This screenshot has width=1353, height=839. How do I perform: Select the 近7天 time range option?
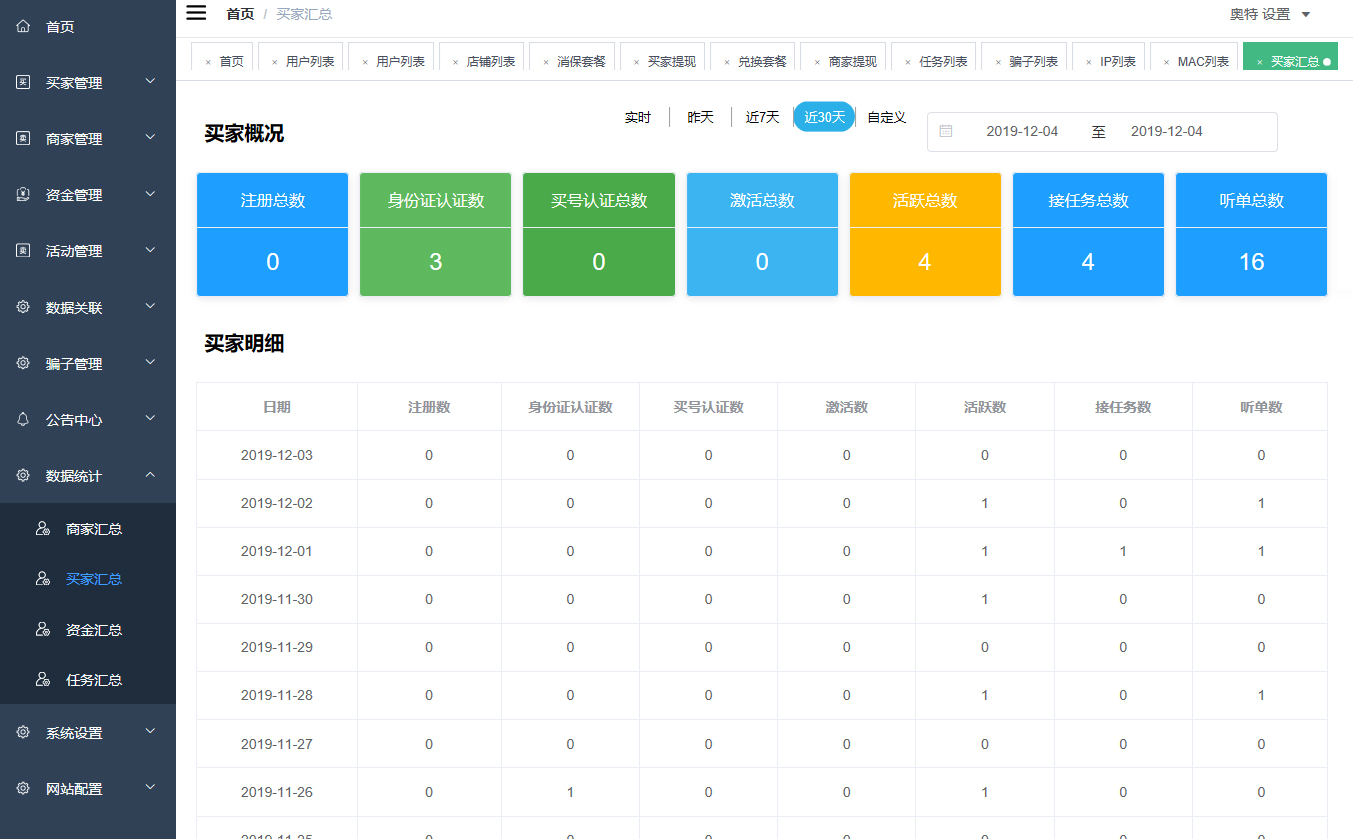762,118
